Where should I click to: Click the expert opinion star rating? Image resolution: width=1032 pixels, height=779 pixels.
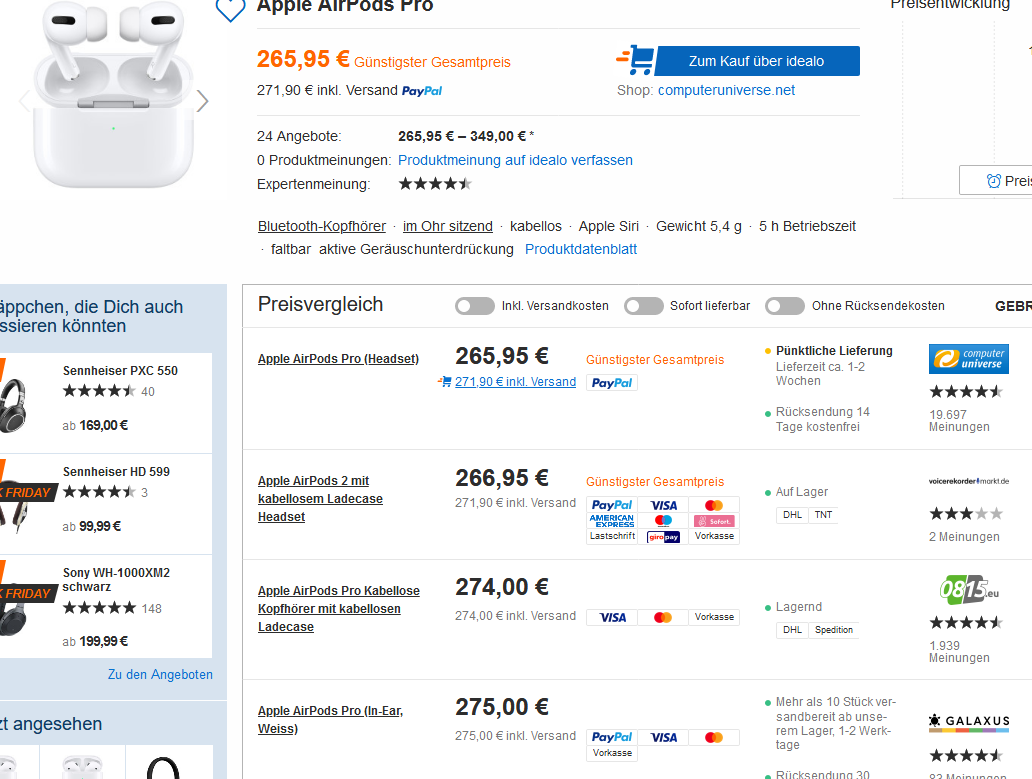click(435, 184)
